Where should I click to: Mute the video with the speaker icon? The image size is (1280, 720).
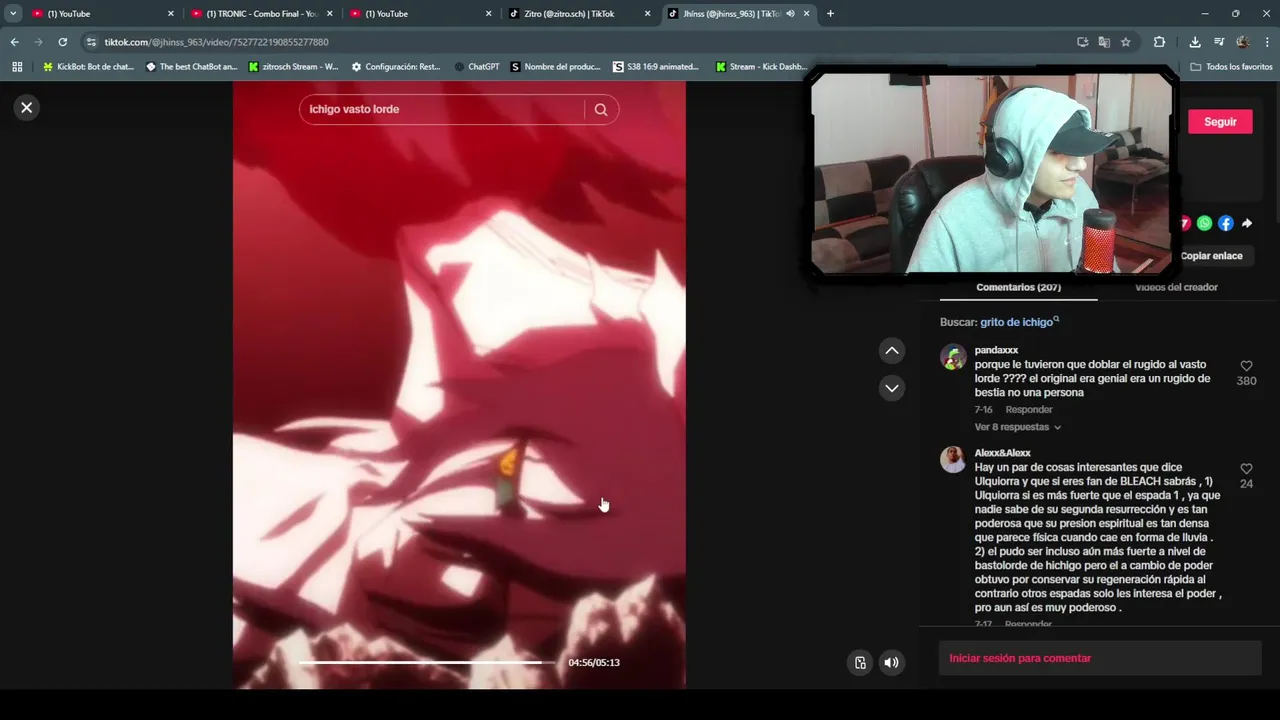[891, 662]
